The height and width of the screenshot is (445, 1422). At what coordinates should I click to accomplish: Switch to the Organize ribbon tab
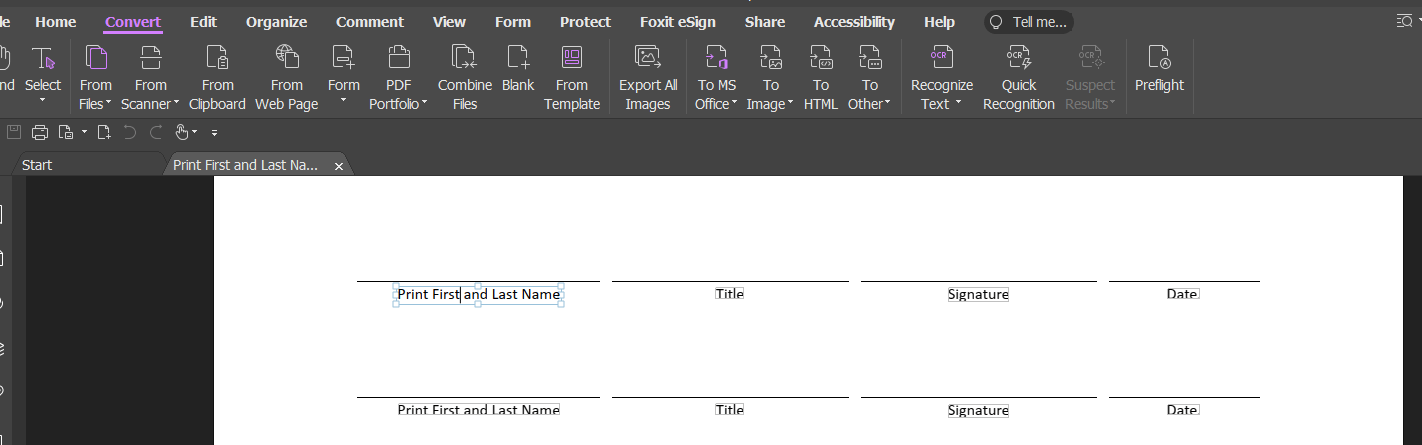click(x=276, y=22)
